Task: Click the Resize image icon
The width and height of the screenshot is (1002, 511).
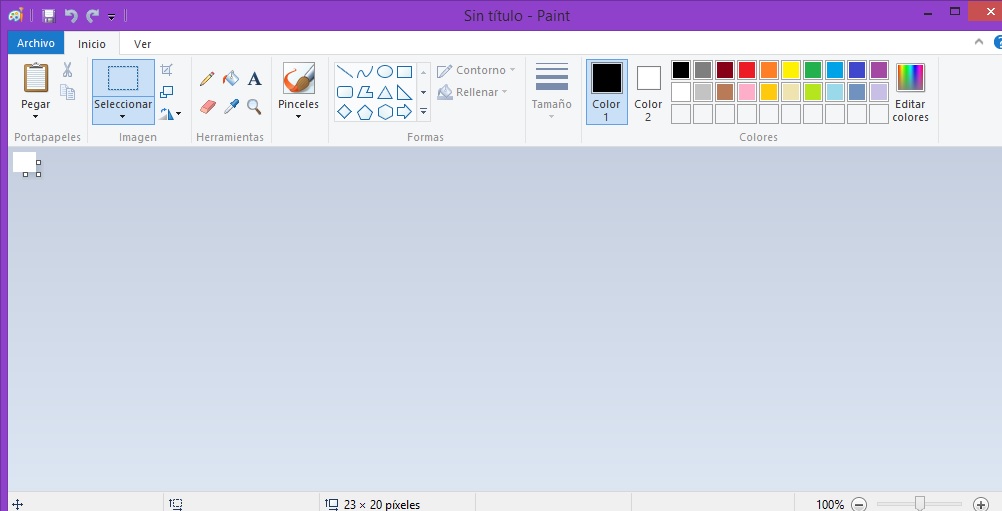Action: pyautogui.click(x=167, y=92)
